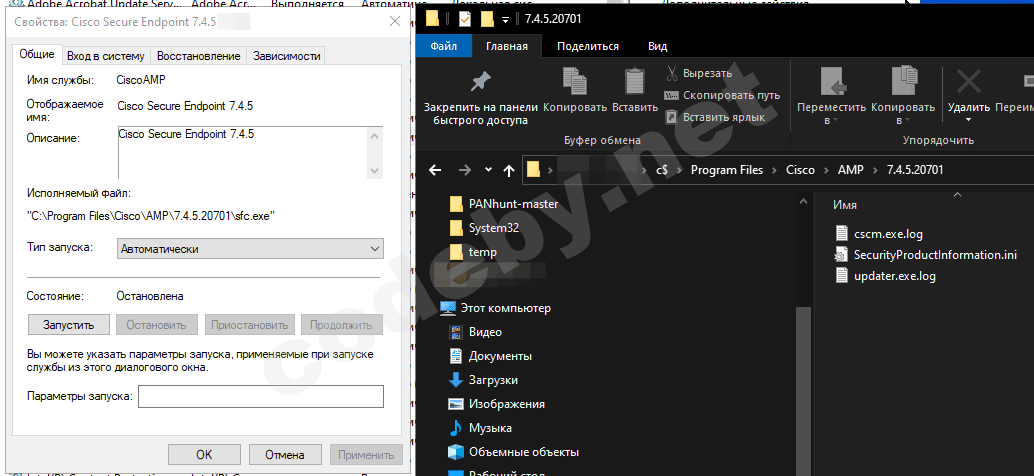The width and height of the screenshot is (1034, 476).
Task: Click the Видео folder icon
Action: [456, 332]
